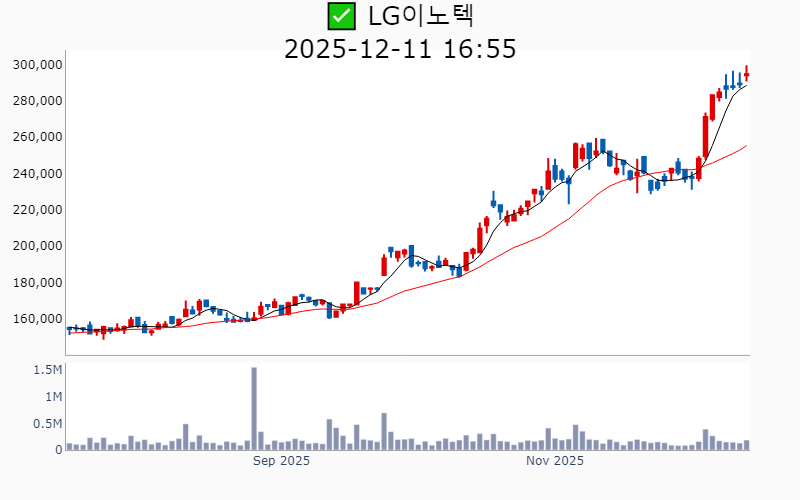Click the 2025-12-11 16:55 timestamp text
This screenshot has width=800, height=500.
pos(400,48)
